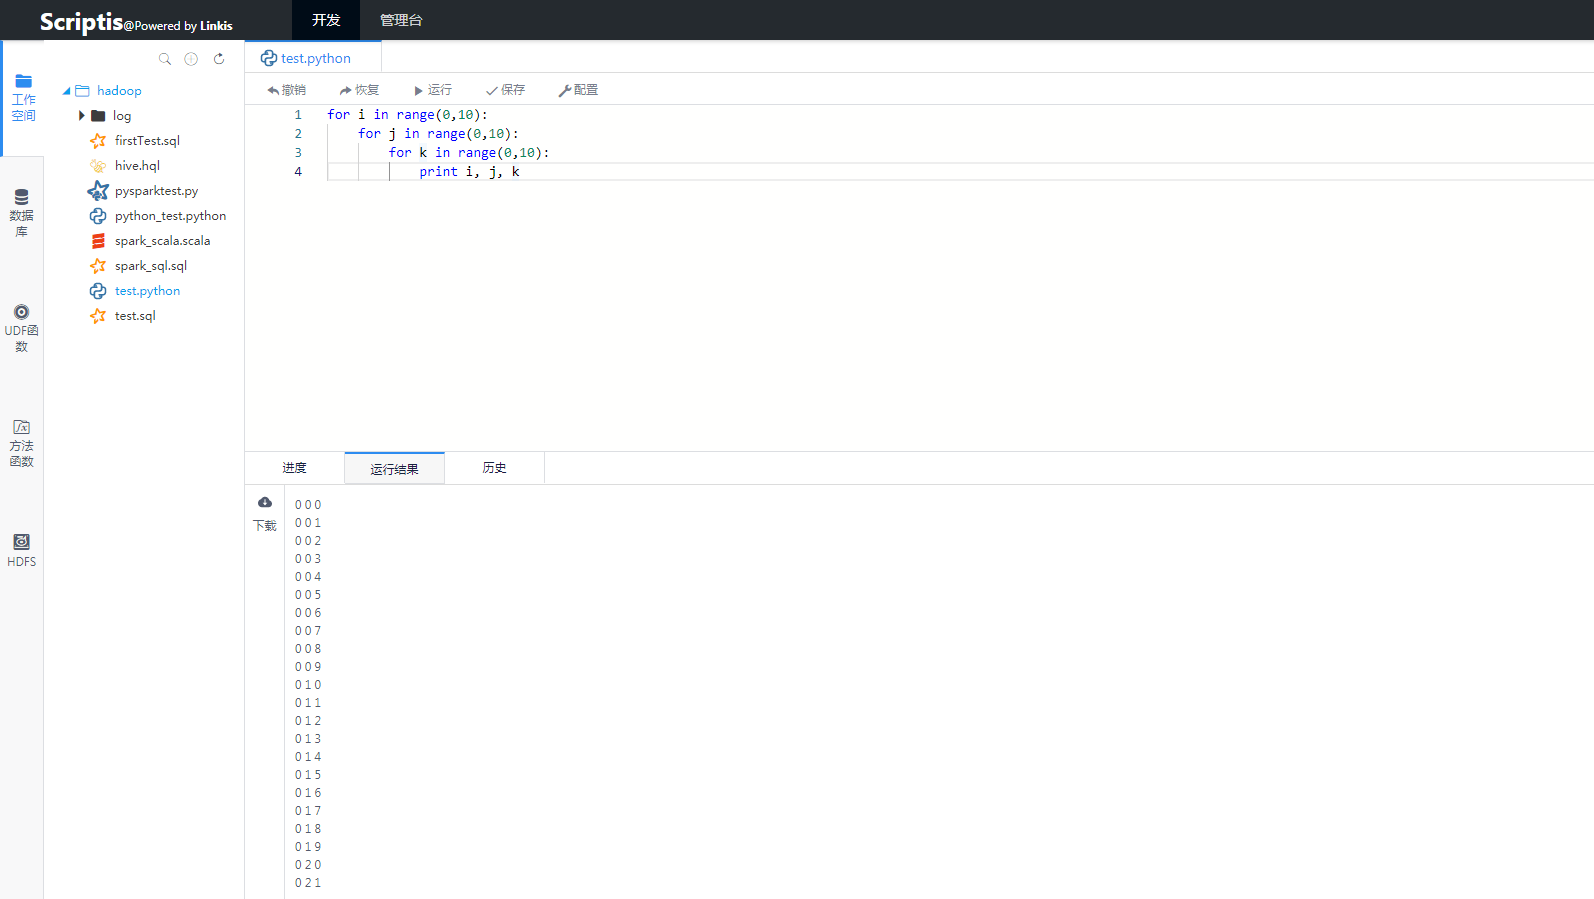Open pysparktest.py from file tree
1594x899 pixels.
pos(156,191)
